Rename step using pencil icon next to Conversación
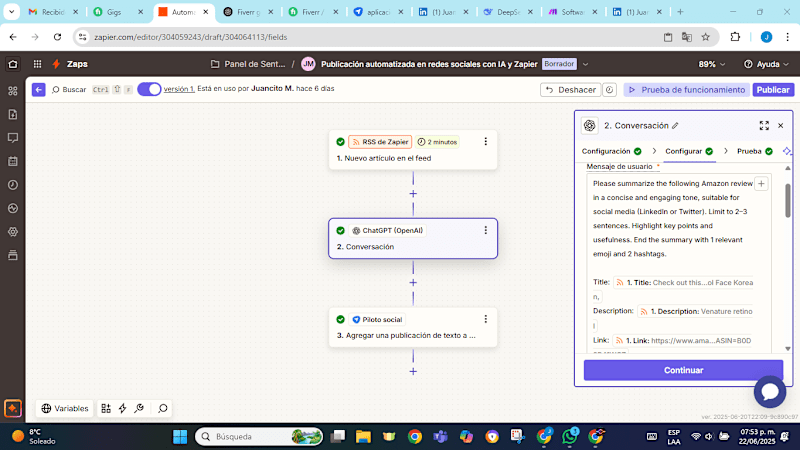The height and width of the screenshot is (450, 800). point(675,126)
